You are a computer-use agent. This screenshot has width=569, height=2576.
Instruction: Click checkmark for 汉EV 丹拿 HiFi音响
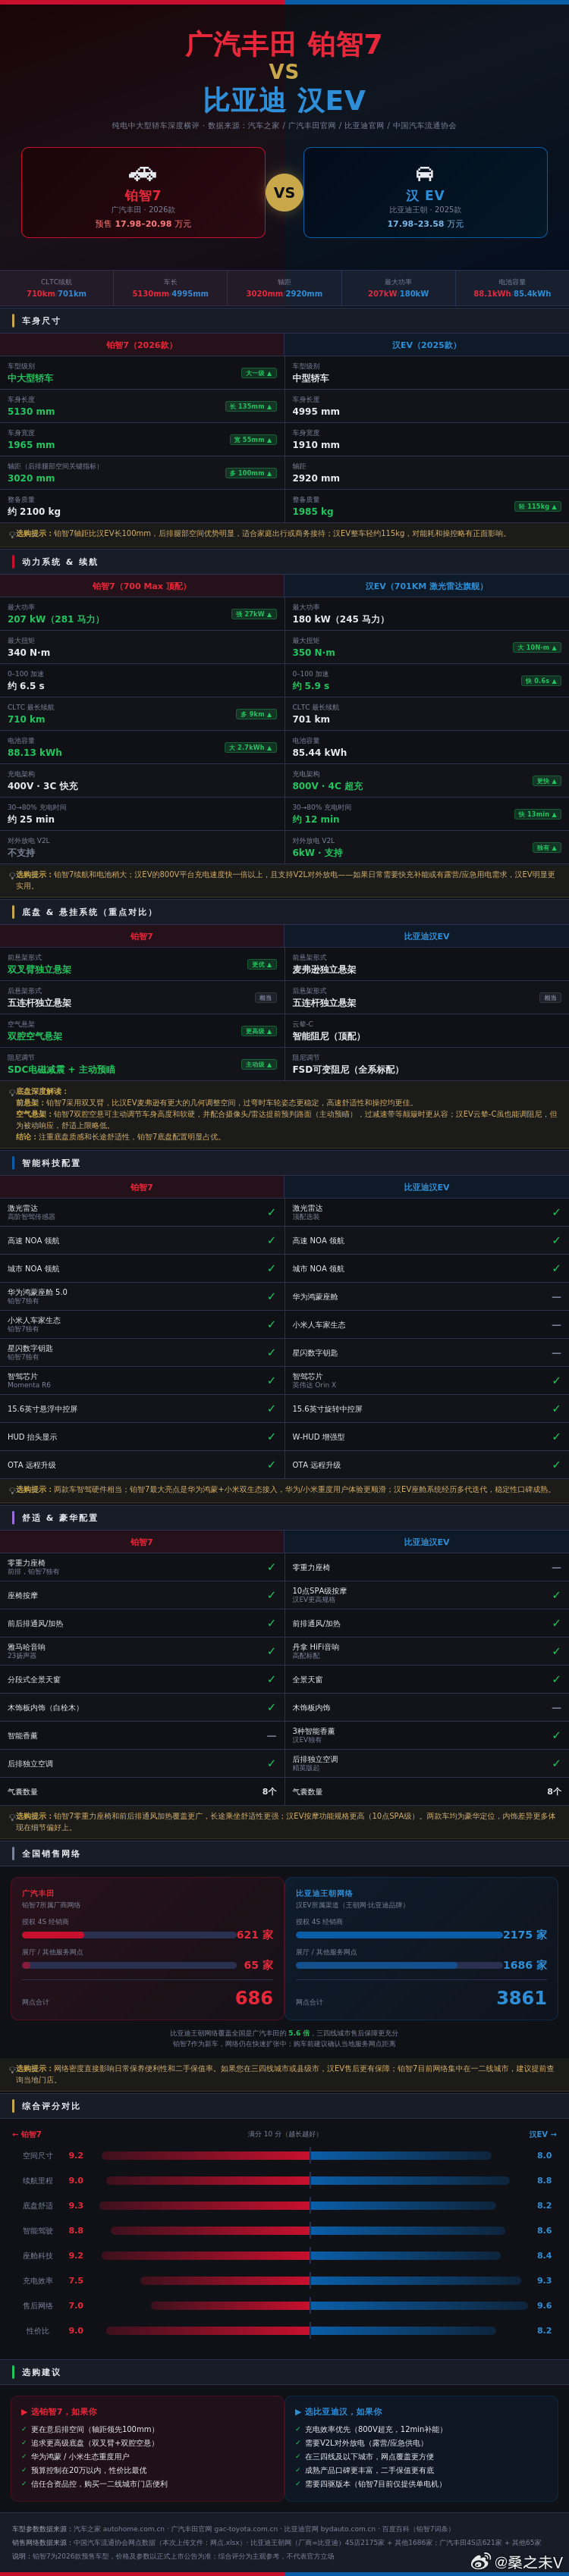point(556,1651)
